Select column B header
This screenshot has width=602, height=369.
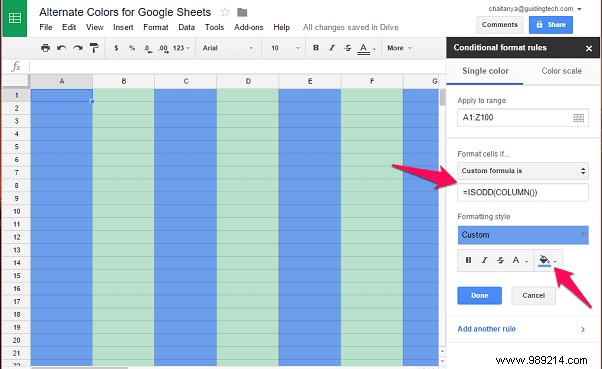pyautogui.click(x=124, y=81)
